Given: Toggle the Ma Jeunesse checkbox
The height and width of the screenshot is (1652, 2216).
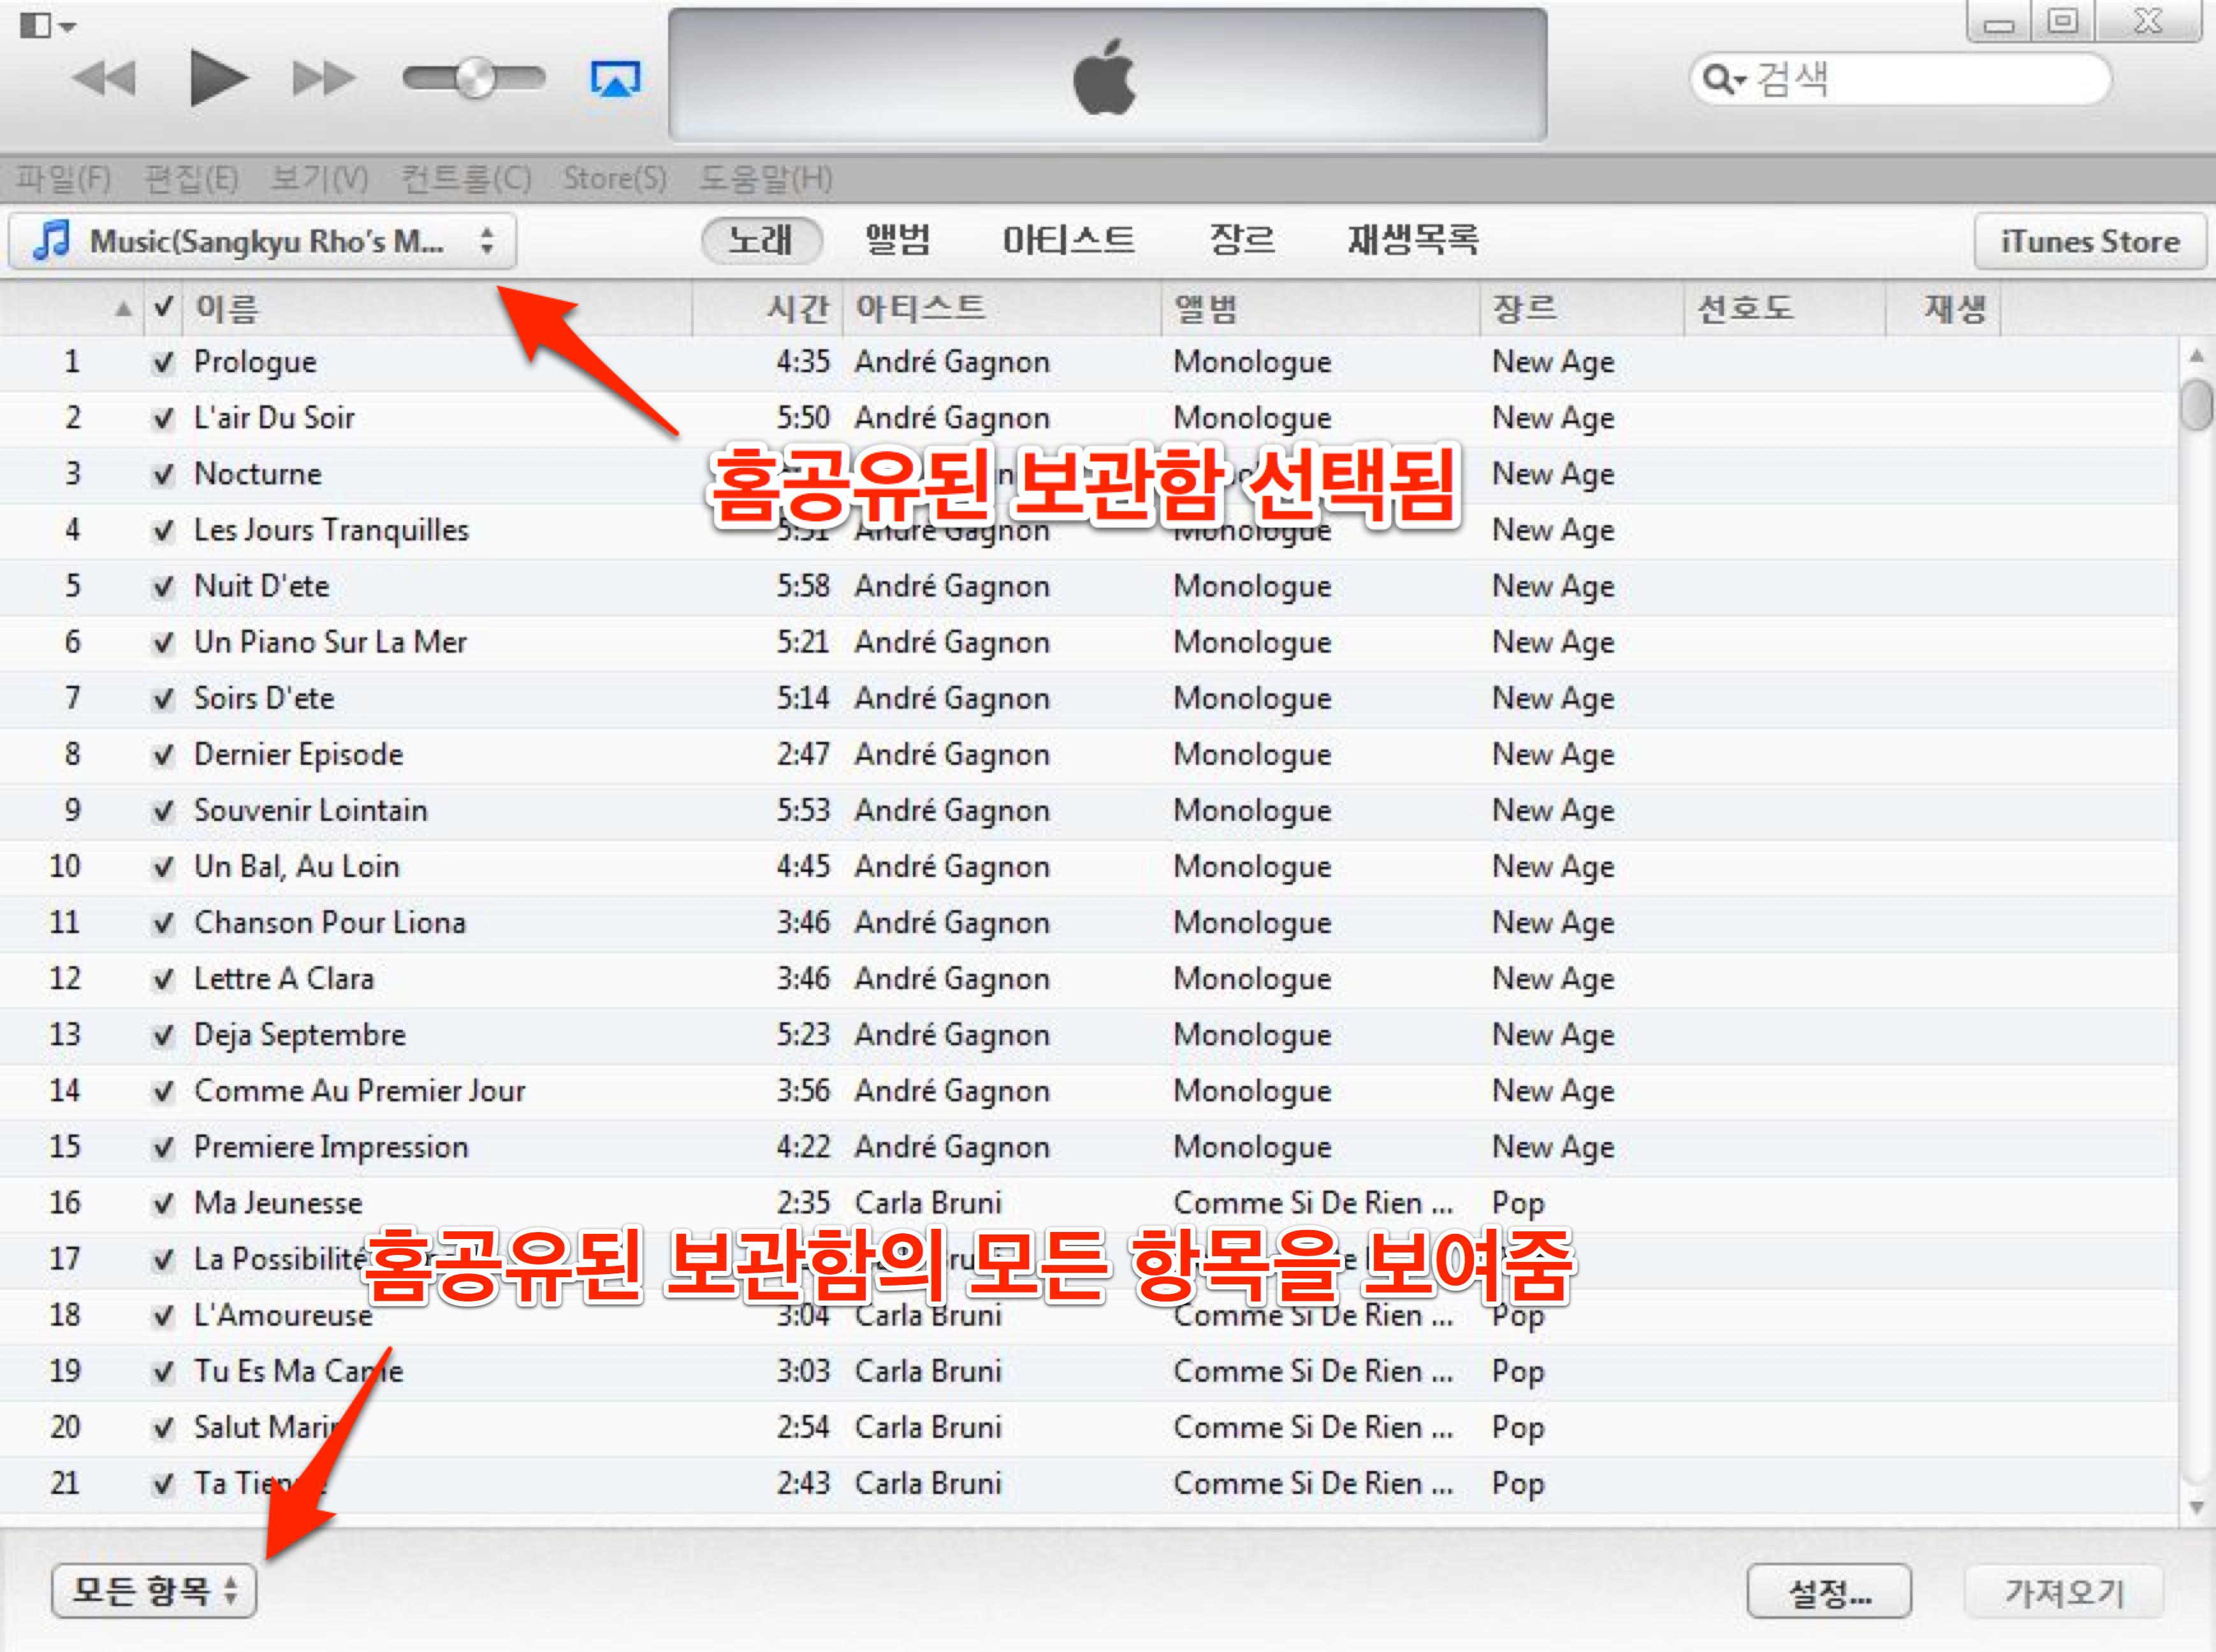Looking at the screenshot, I should point(163,1203).
